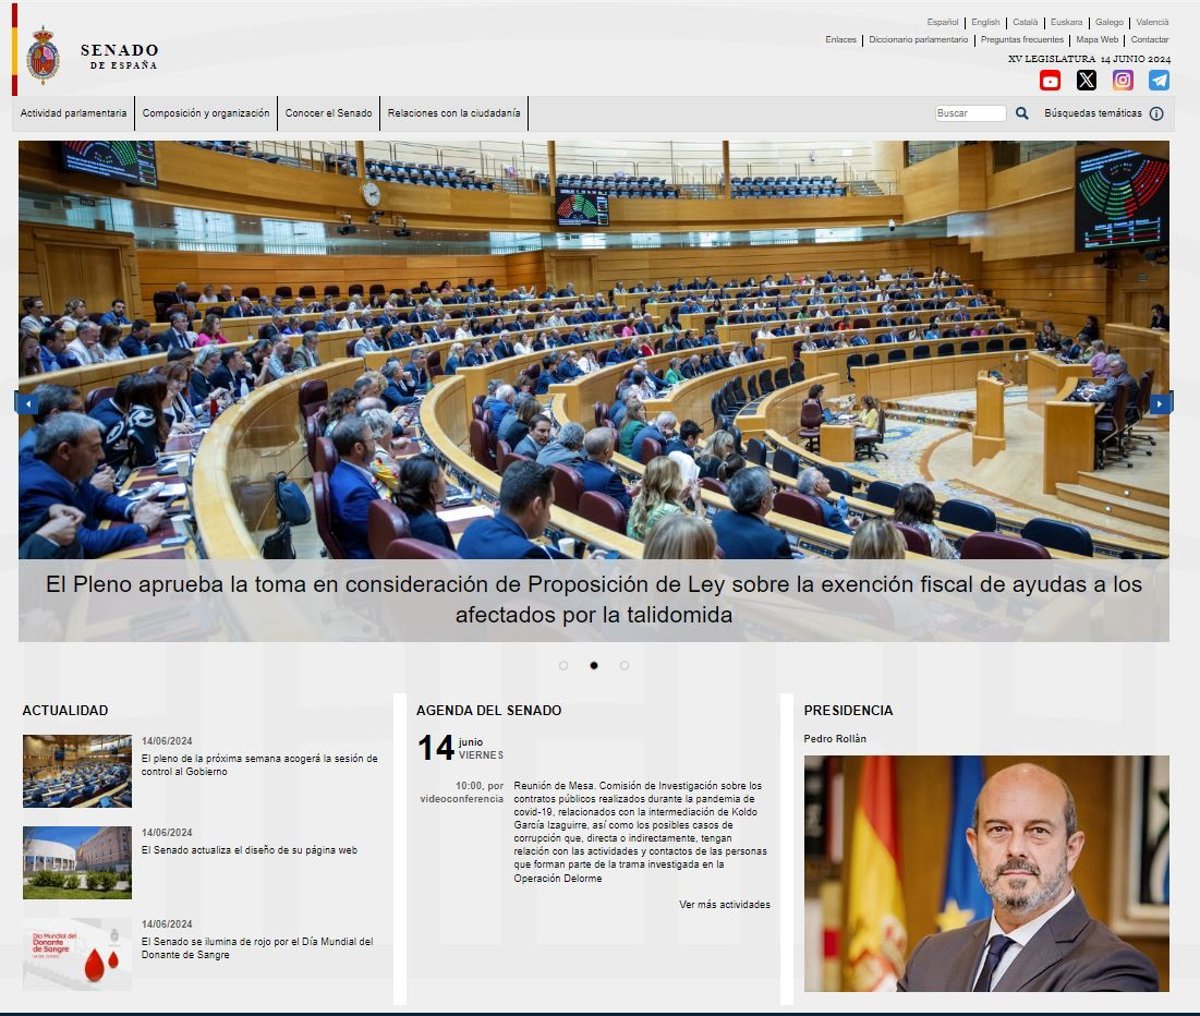Advance to next carousel slide arrow
1200x1016 pixels.
pos(1160,403)
